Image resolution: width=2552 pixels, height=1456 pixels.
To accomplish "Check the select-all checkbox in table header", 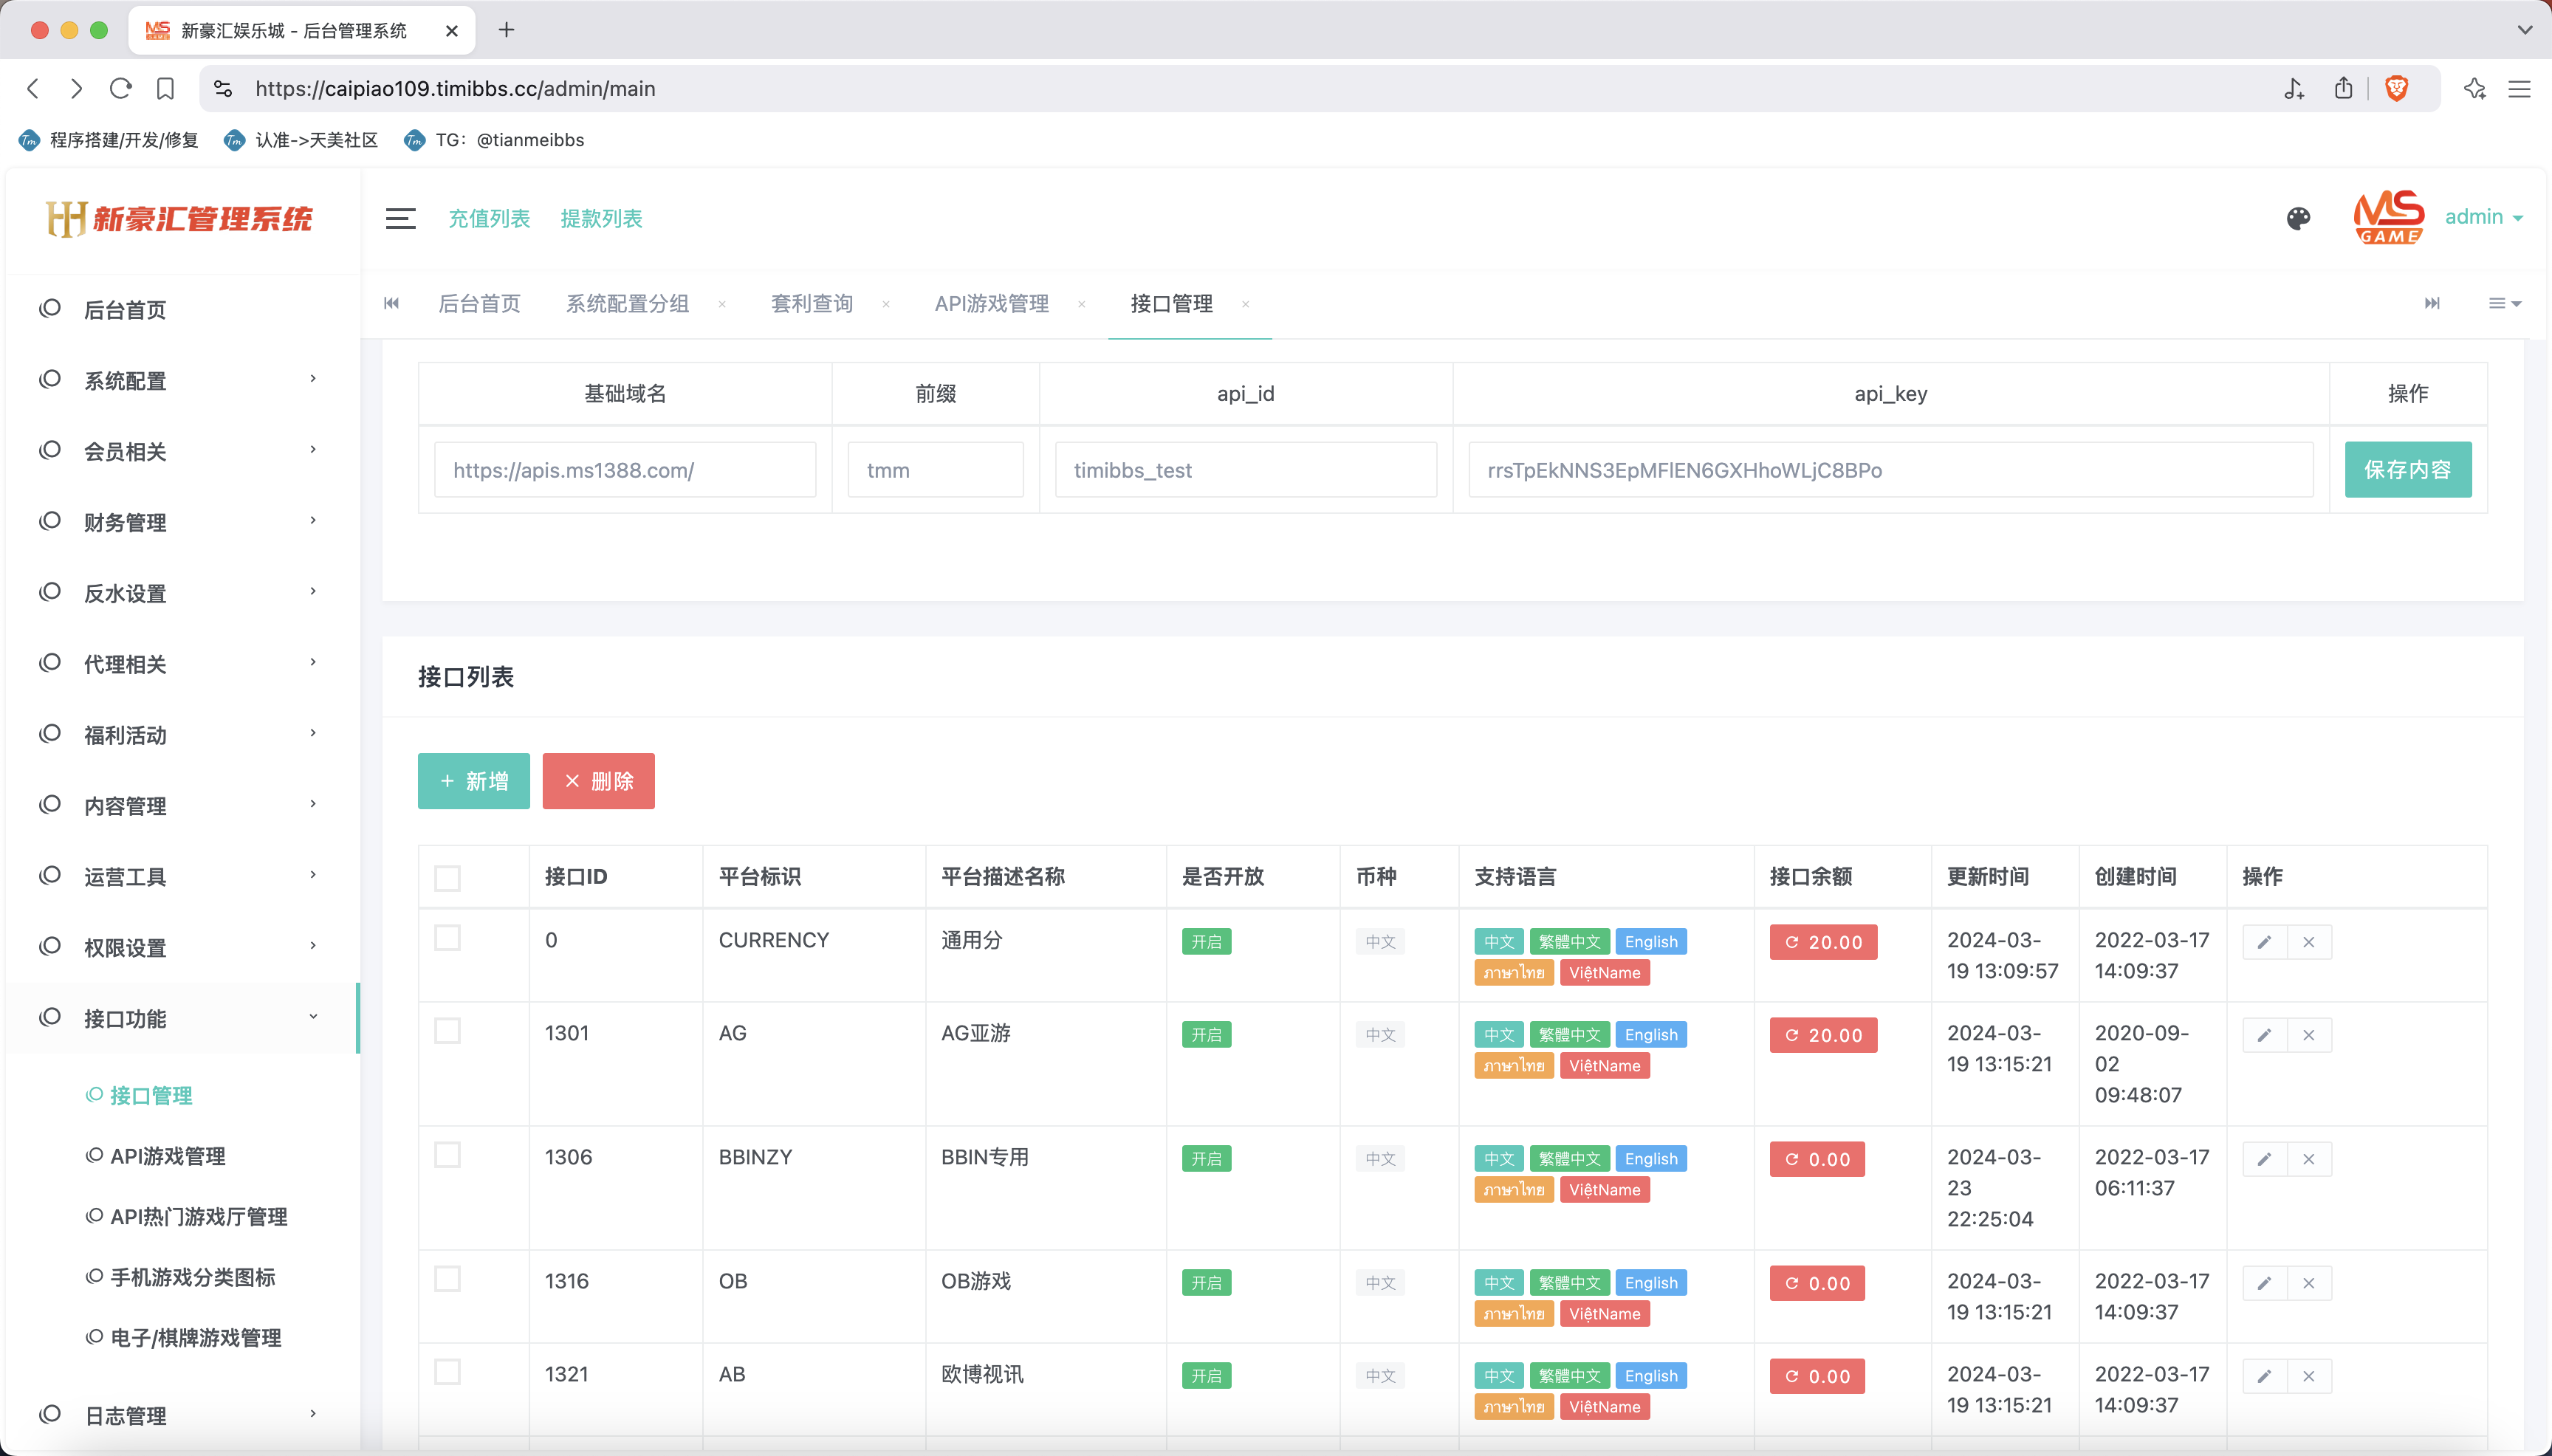I will [x=447, y=877].
